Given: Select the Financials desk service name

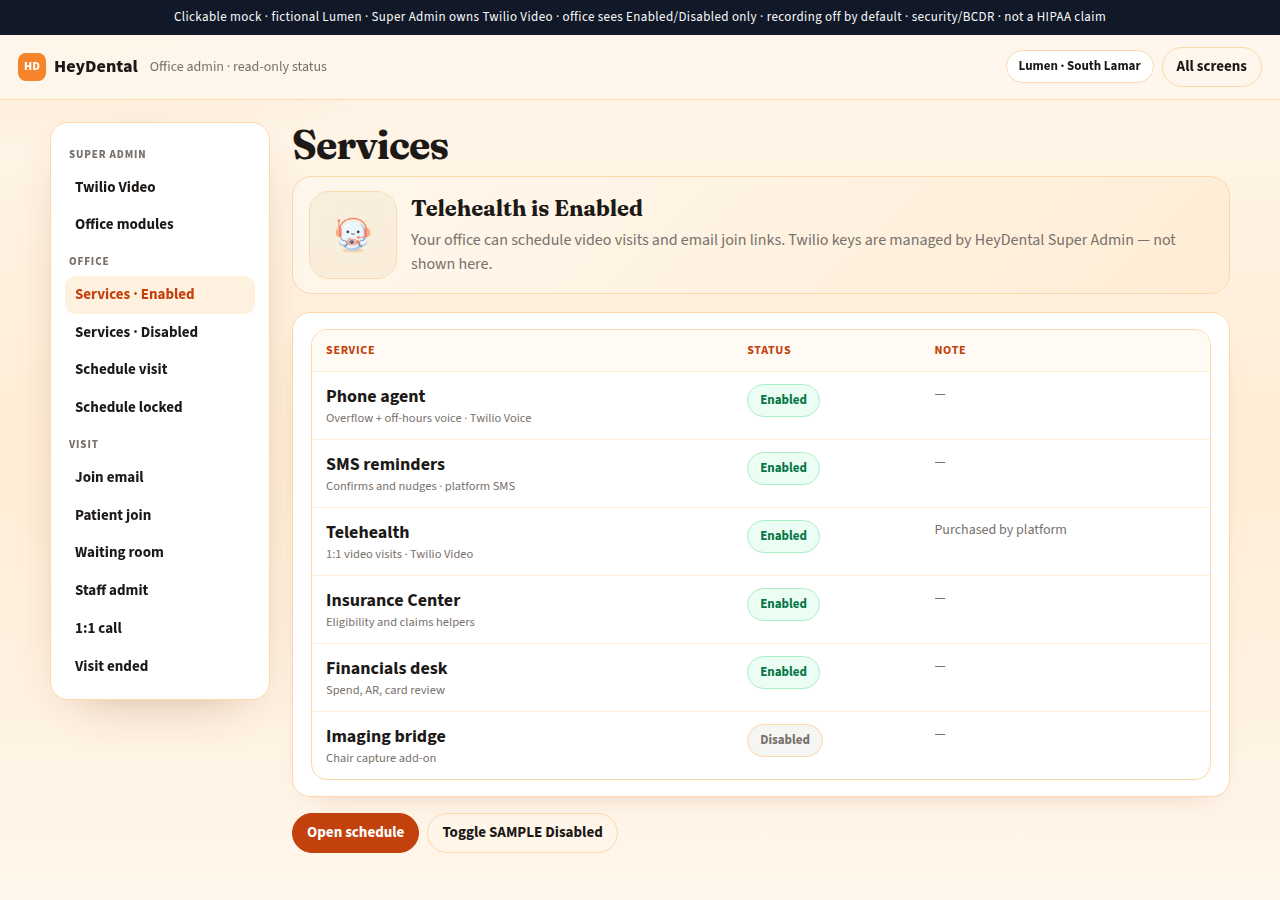Looking at the screenshot, I should pos(387,668).
